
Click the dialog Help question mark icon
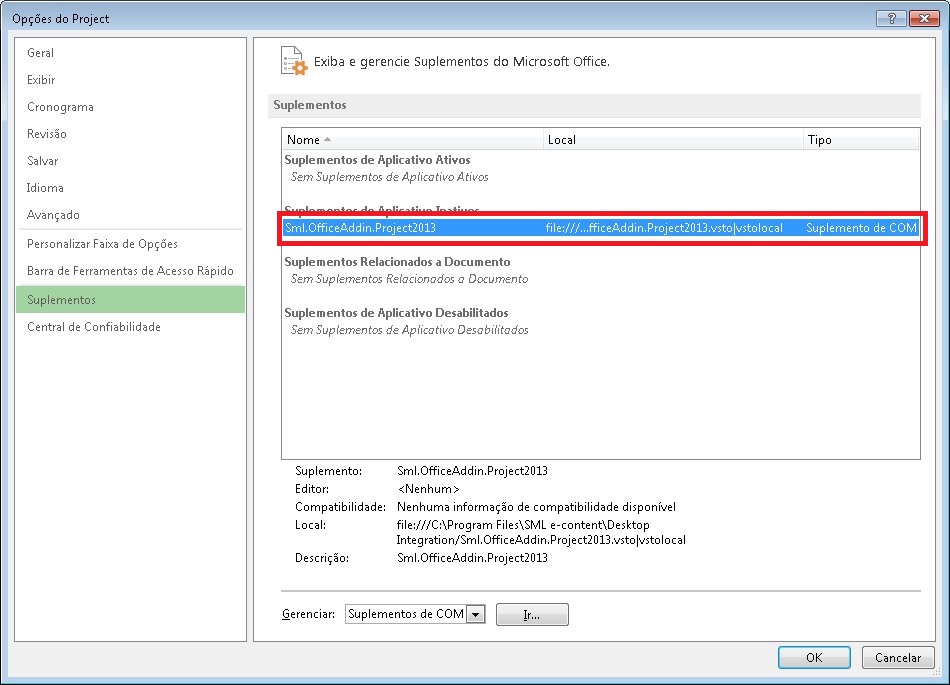(x=890, y=17)
